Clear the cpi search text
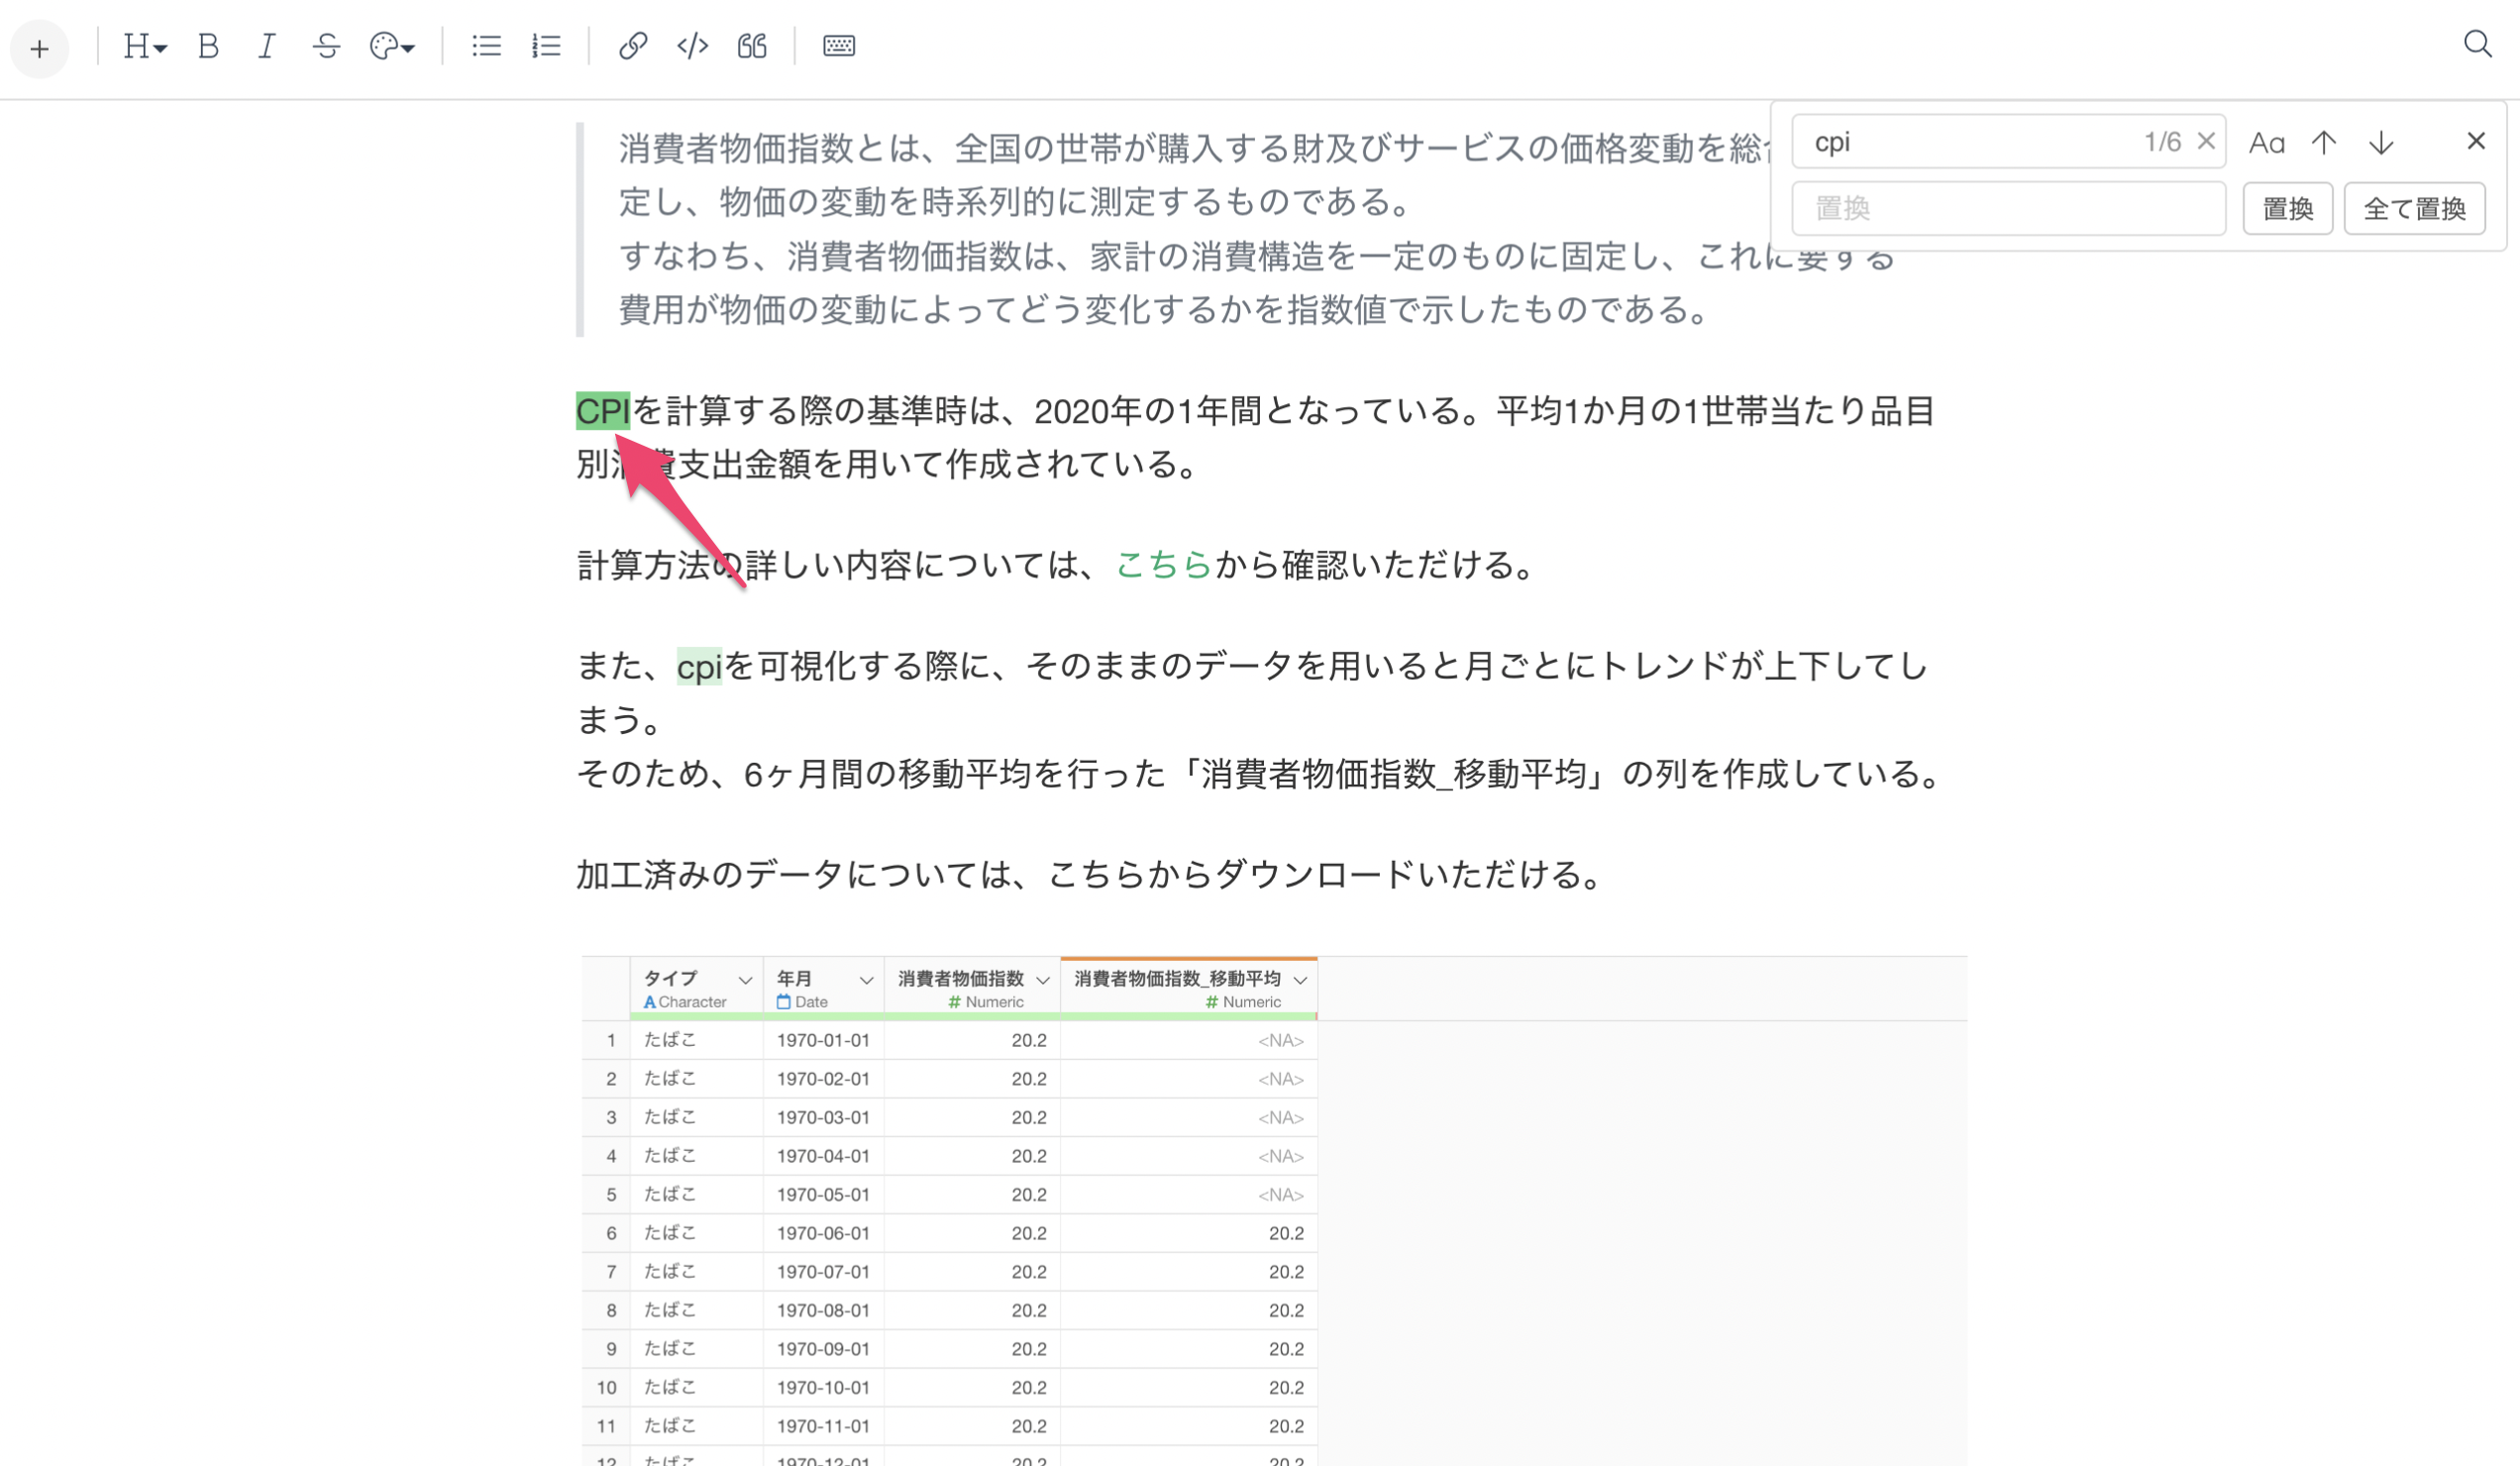This screenshot has width=2520, height=1466. (2206, 141)
